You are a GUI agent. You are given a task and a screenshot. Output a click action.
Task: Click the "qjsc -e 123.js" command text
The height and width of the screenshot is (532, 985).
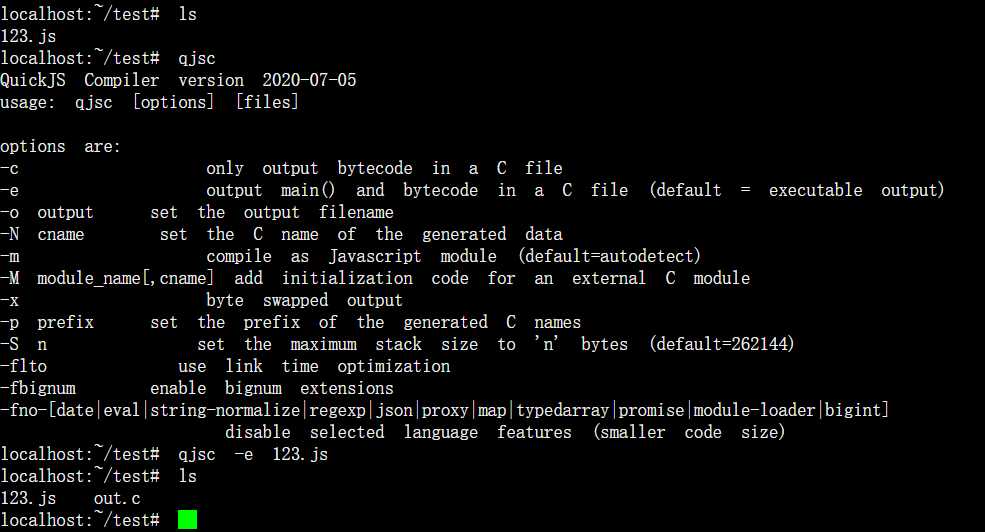253,454
